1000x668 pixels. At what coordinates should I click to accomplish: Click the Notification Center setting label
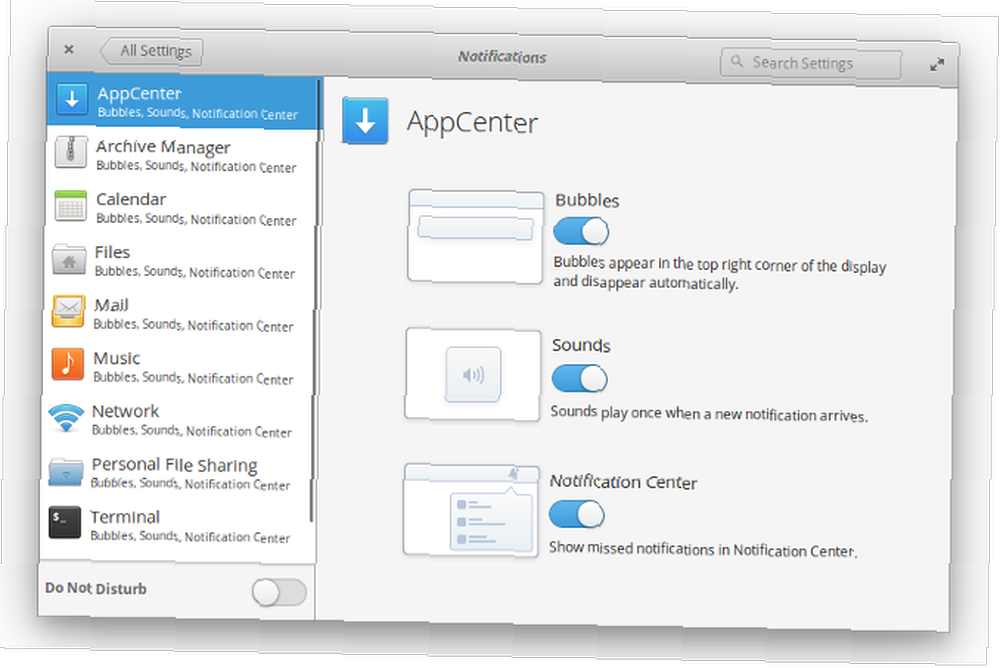[623, 482]
